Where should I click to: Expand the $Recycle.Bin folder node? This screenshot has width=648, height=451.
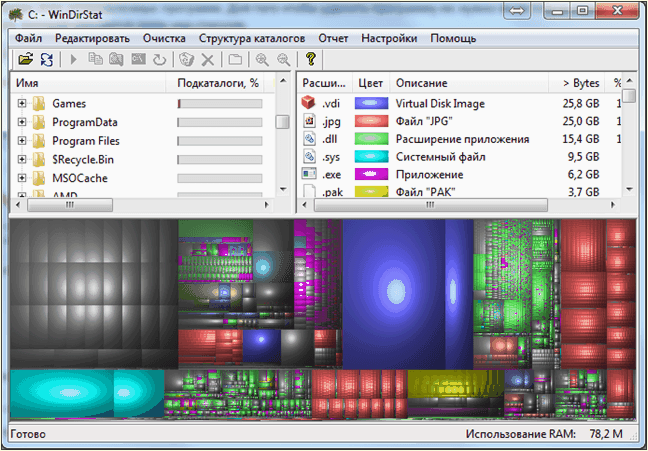[22, 160]
